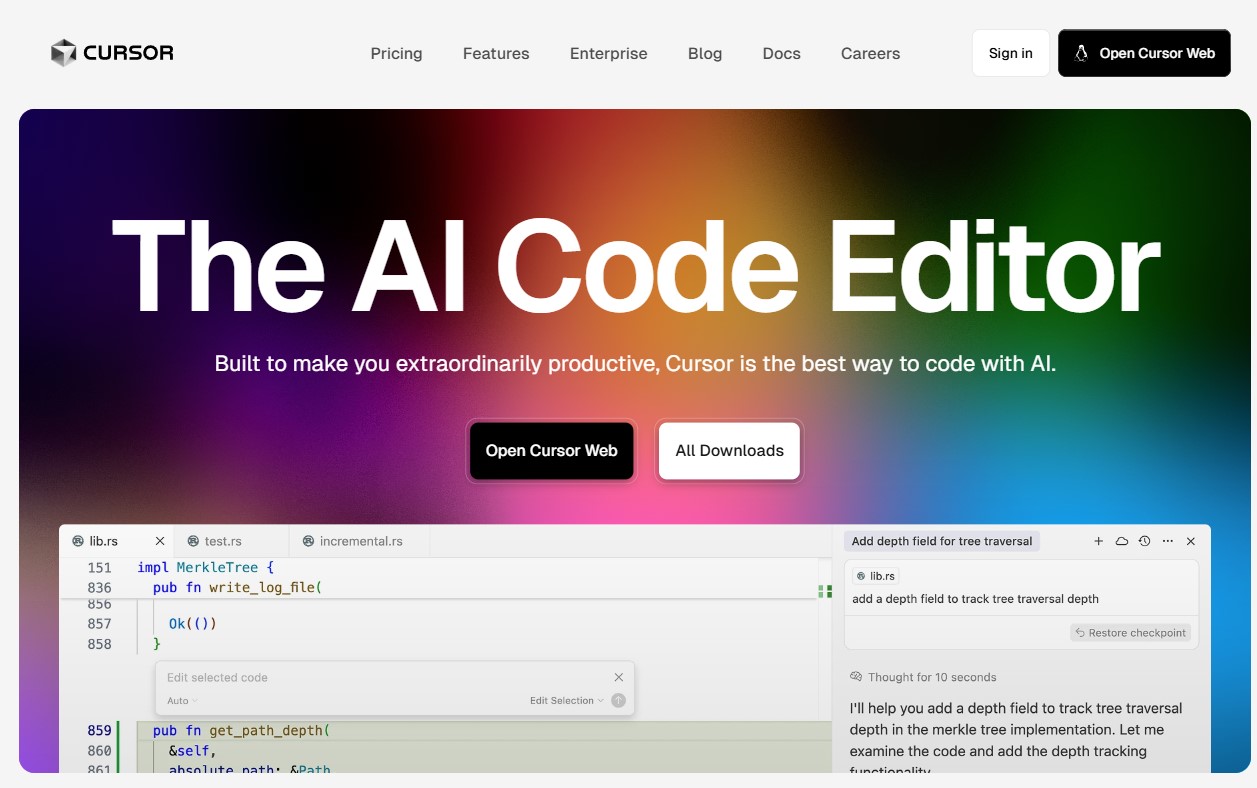Close the lib.rs tab
The width and height of the screenshot is (1257, 788).
(160, 541)
